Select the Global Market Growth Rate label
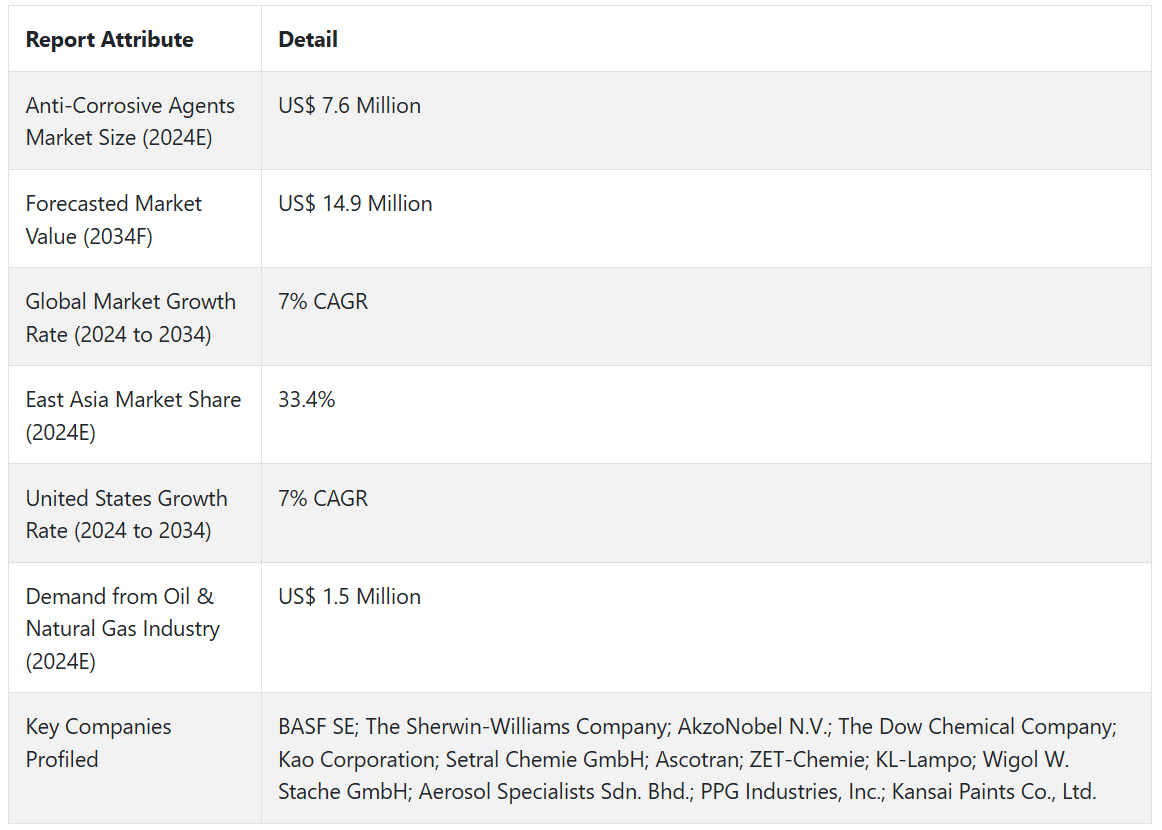The height and width of the screenshot is (830, 1162). point(130,317)
